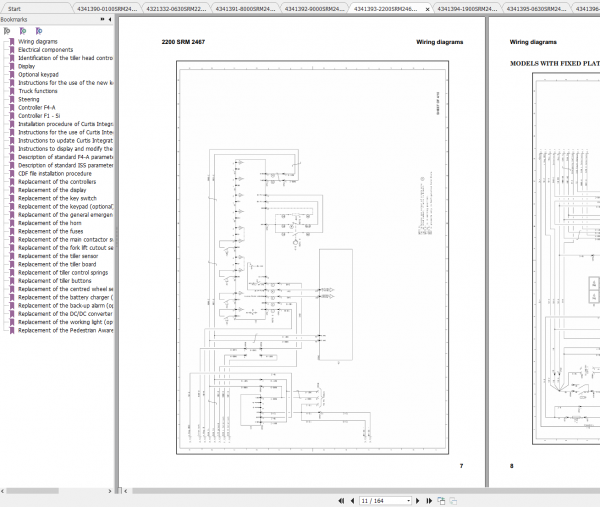Click the bookmark icon beside Steering
This screenshot has height=507, width=600.
[12, 99]
